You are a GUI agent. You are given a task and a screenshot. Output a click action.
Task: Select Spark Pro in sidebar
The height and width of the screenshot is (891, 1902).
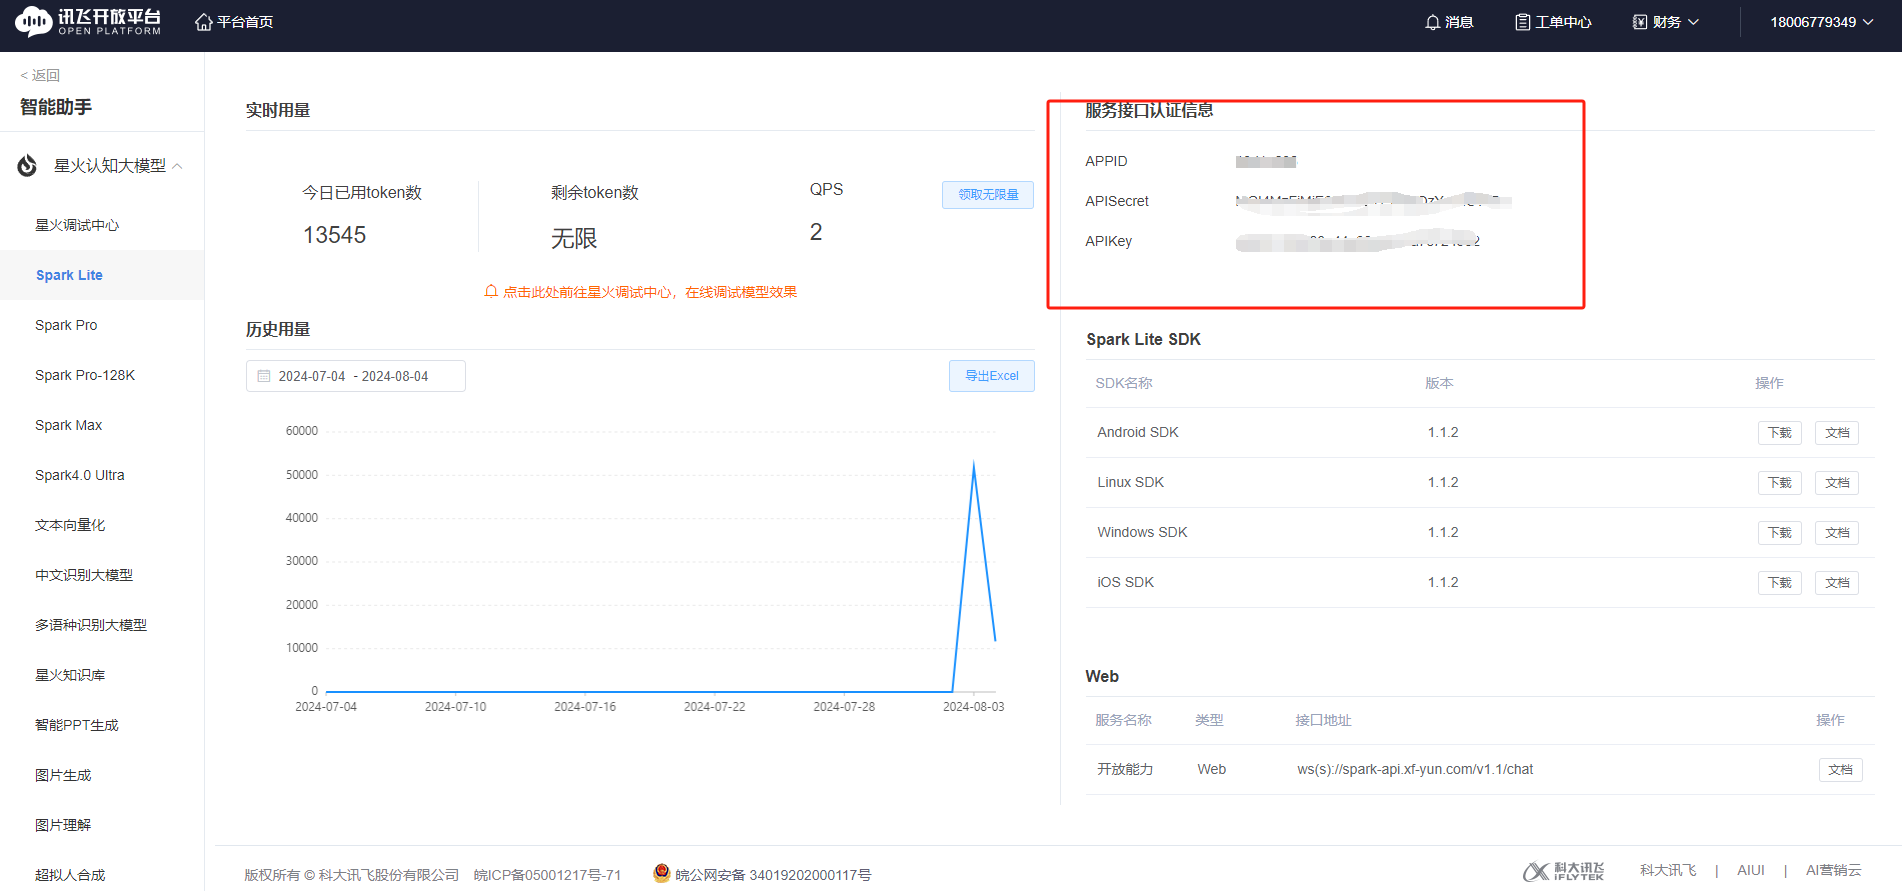66,325
